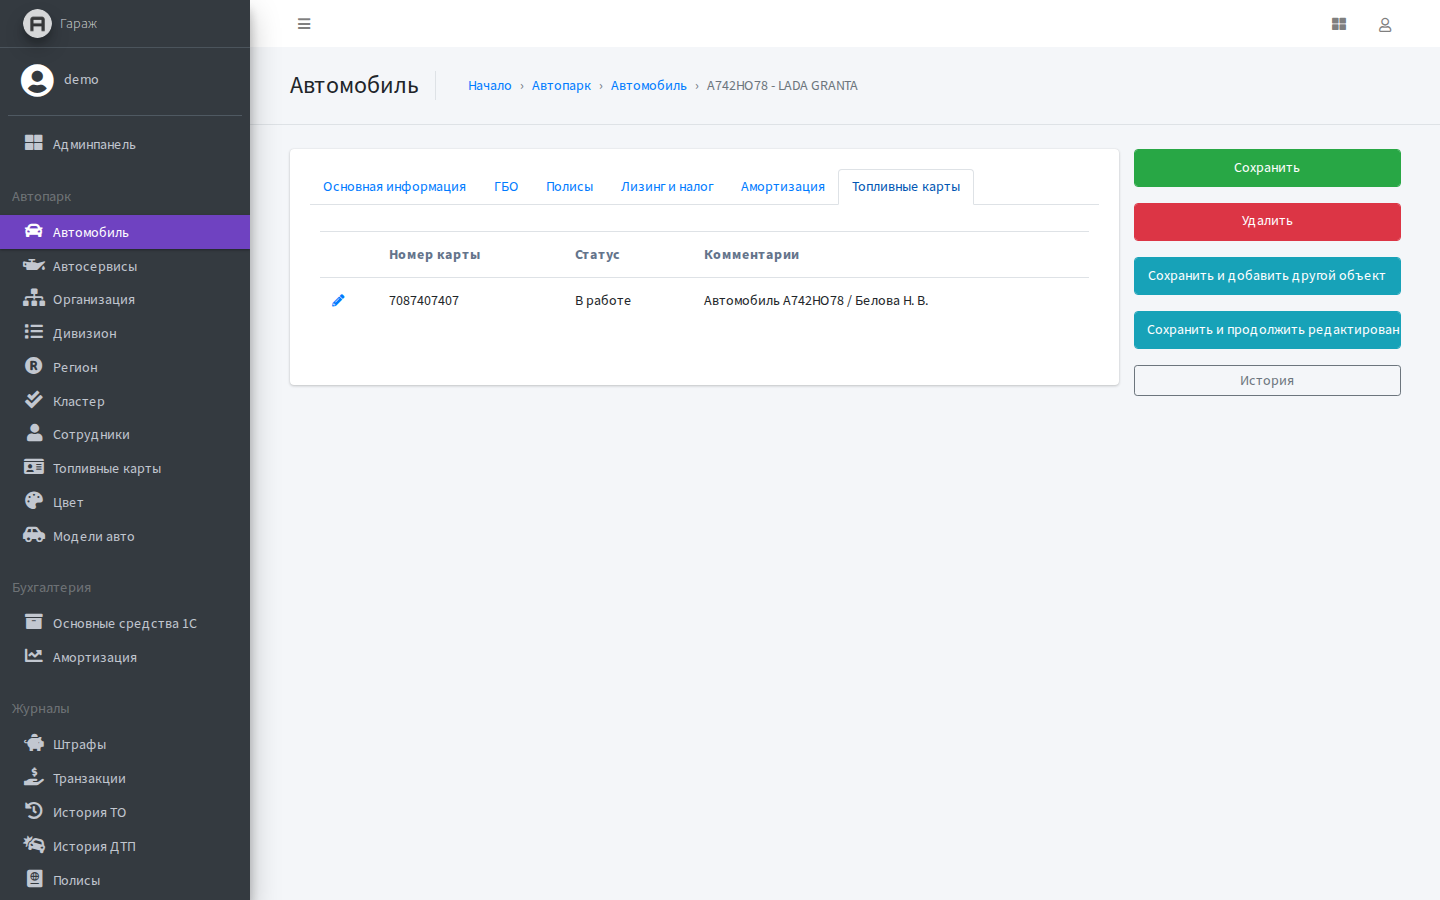Click the Регион sidebar icon
Screen dimensions: 1440x900
tap(34, 366)
